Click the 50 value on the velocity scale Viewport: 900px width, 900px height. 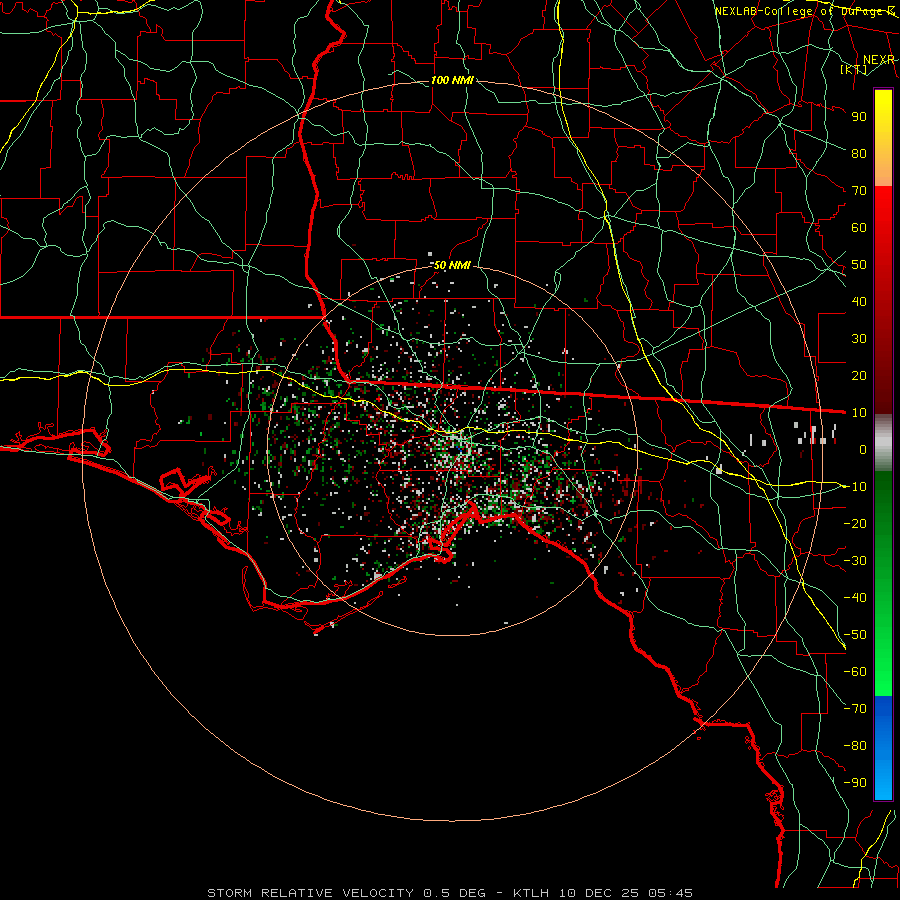[859, 265]
